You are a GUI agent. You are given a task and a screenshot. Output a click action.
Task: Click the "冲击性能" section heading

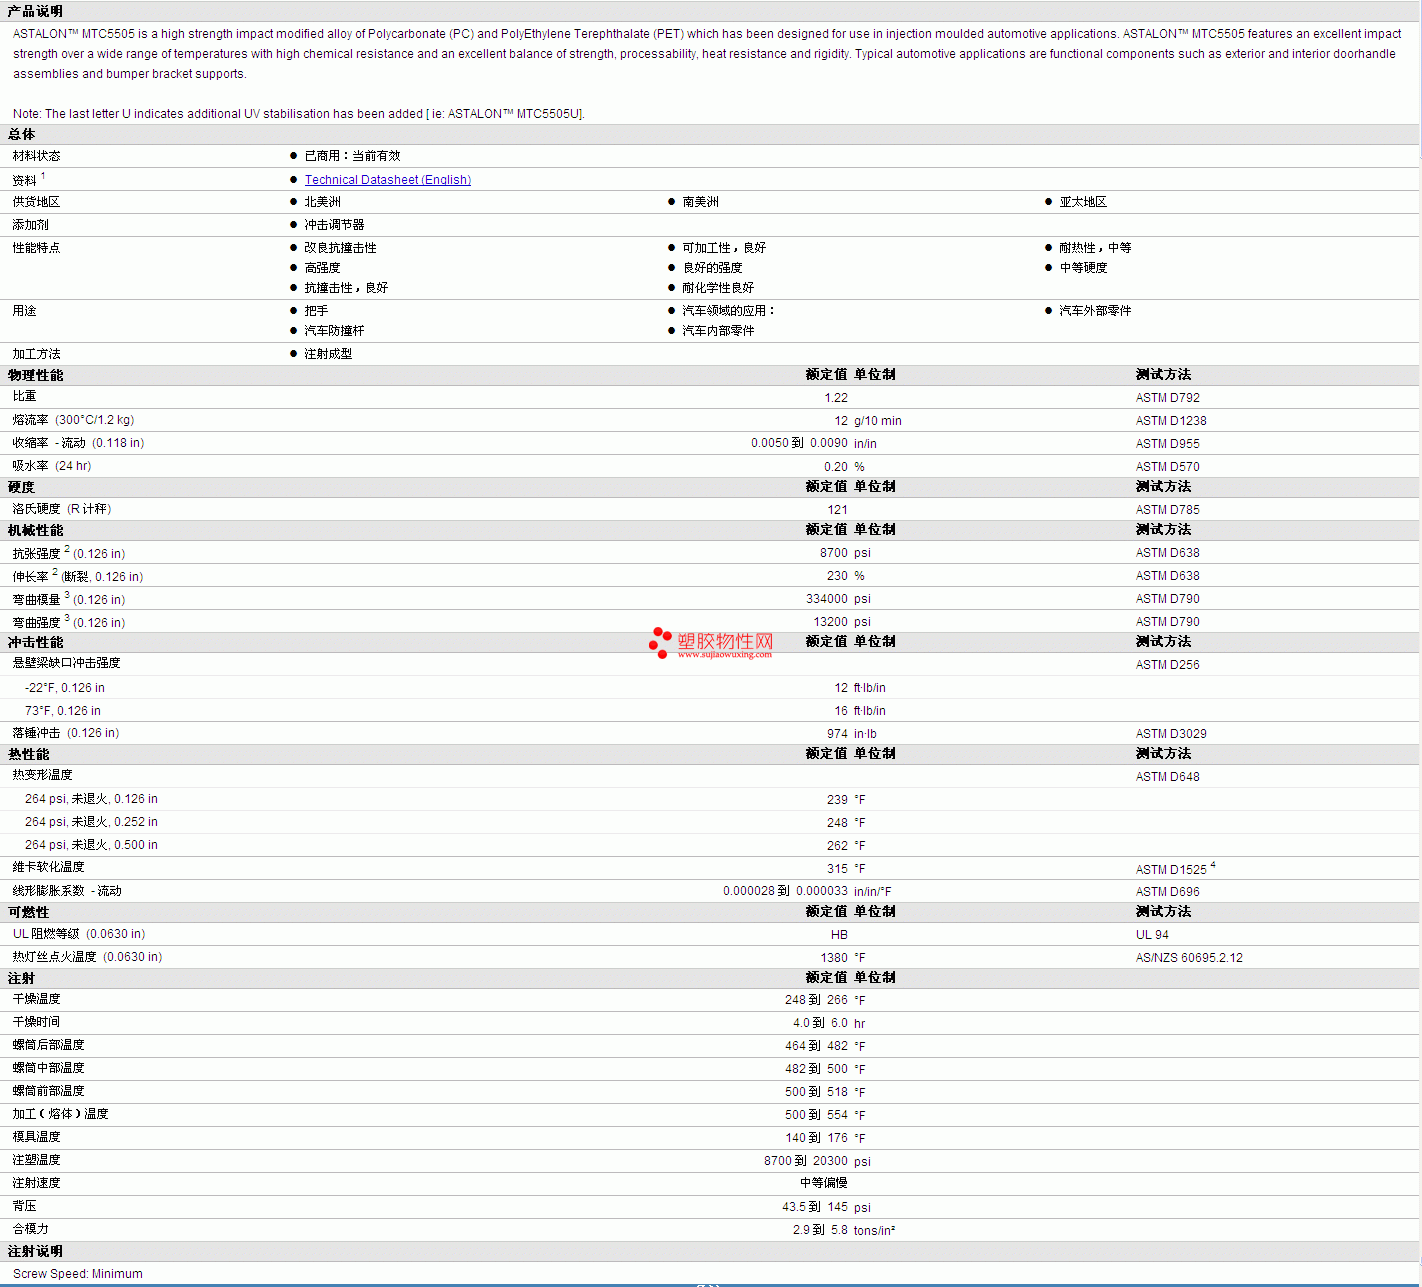pos(35,642)
